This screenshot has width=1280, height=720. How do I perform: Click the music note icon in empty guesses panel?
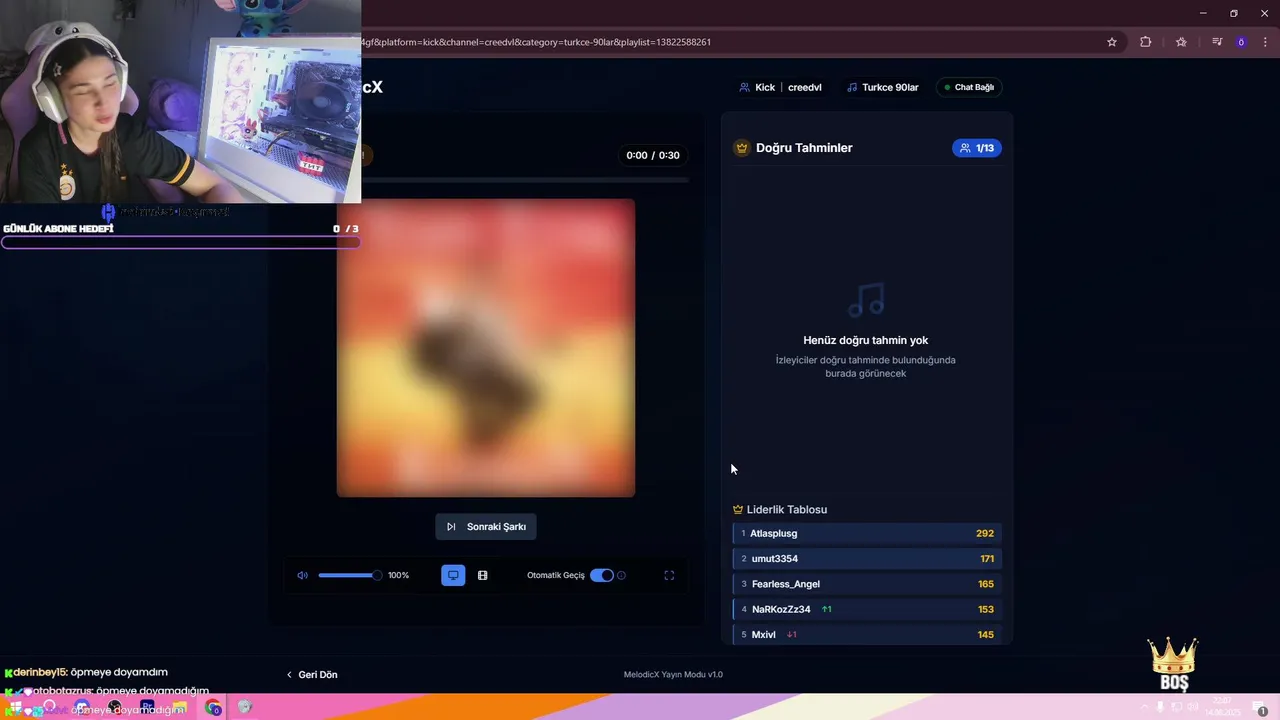tap(866, 300)
